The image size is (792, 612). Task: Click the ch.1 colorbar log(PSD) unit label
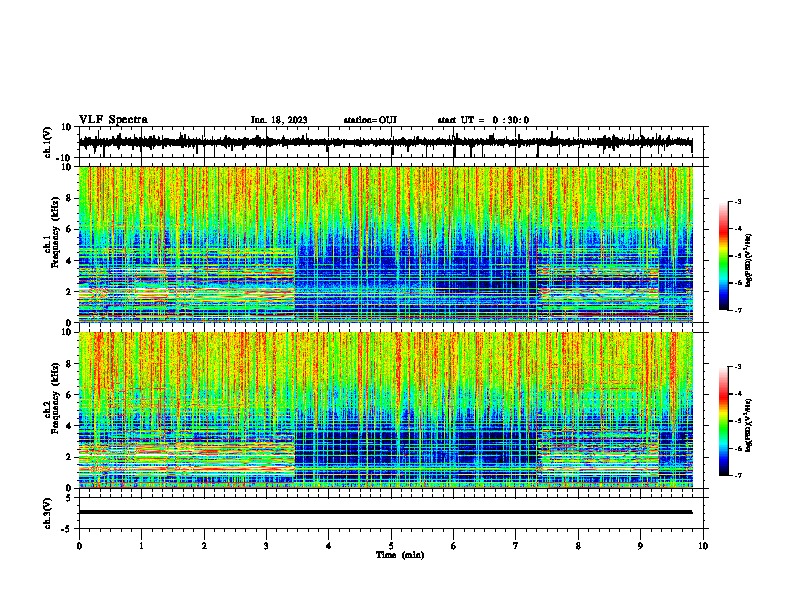(749, 260)
